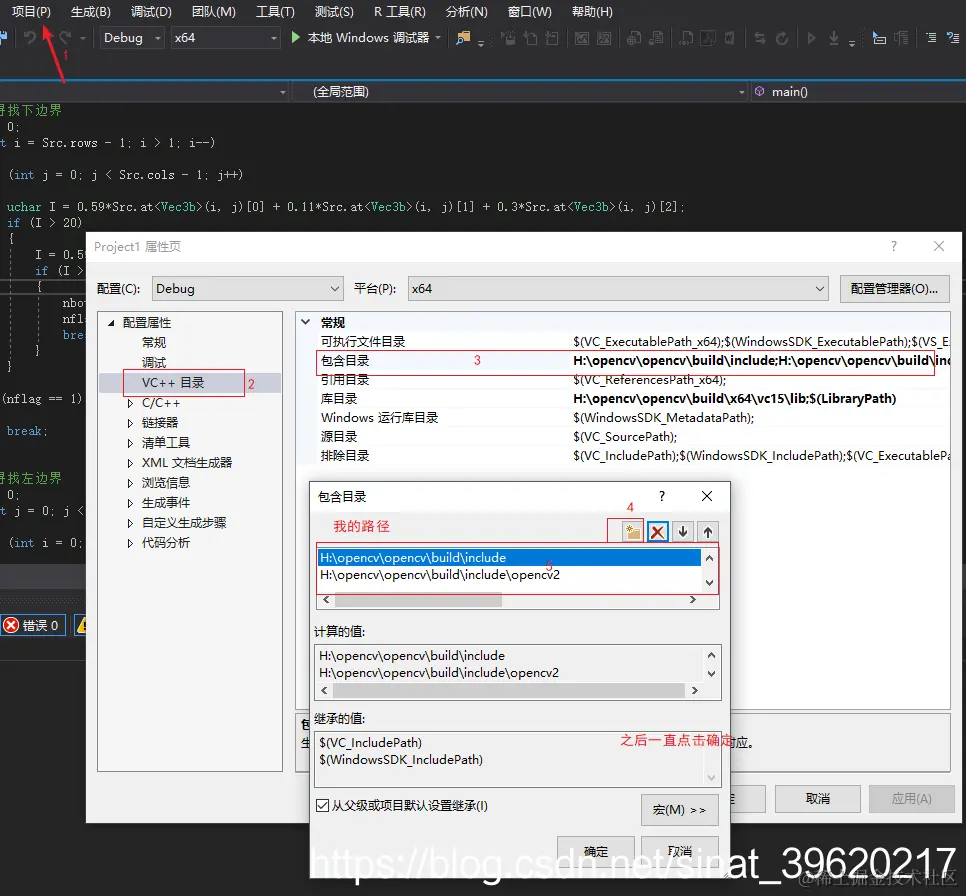Open the x64 platform dropdown in property page
The height and width of the screenshot is (896, 966).
(x=618, y=288)
